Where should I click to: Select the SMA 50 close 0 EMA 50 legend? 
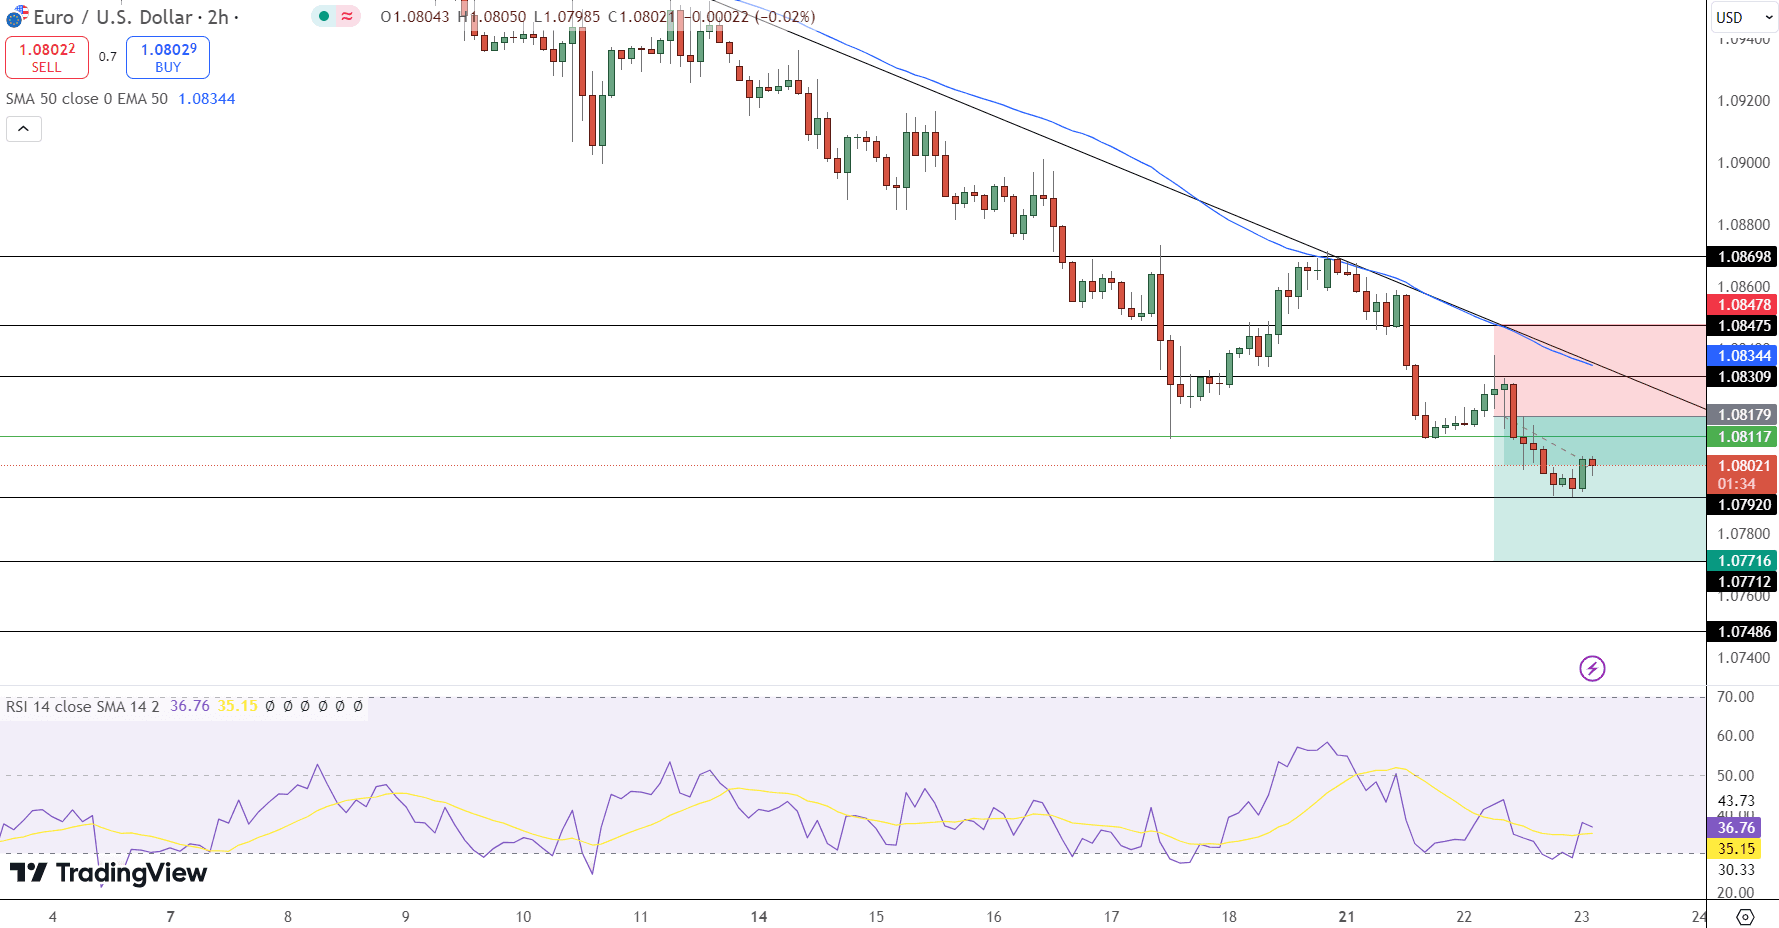[x=87, y=99]
